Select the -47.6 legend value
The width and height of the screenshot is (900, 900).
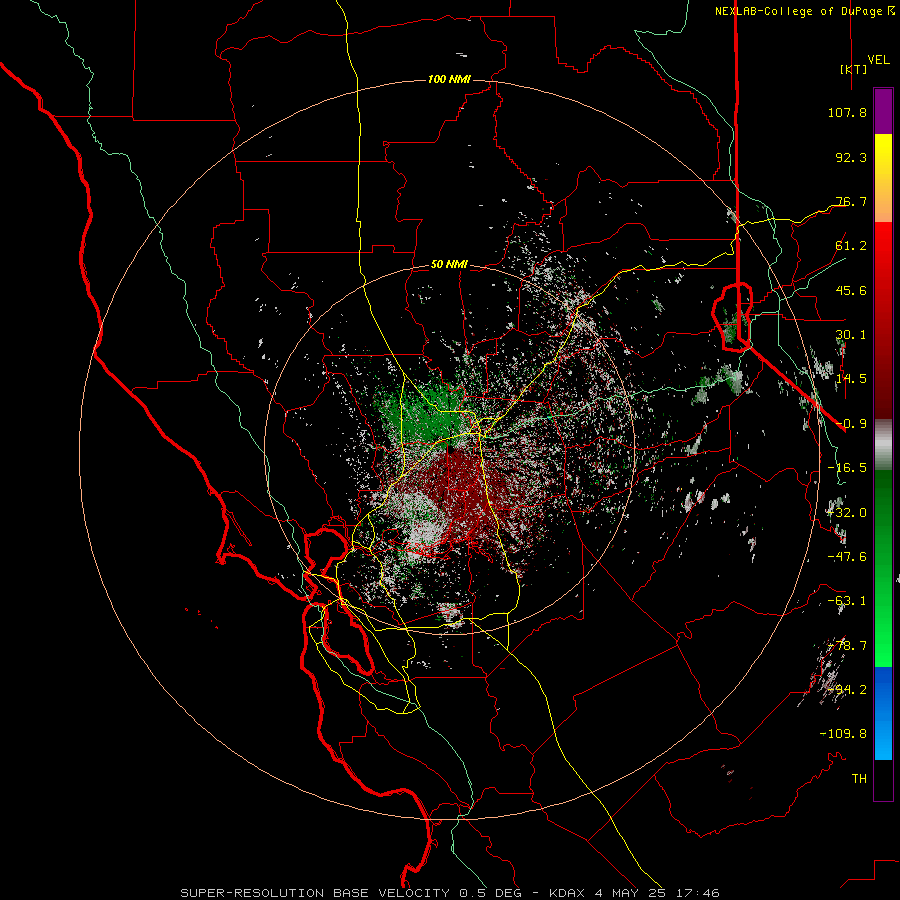847,557
